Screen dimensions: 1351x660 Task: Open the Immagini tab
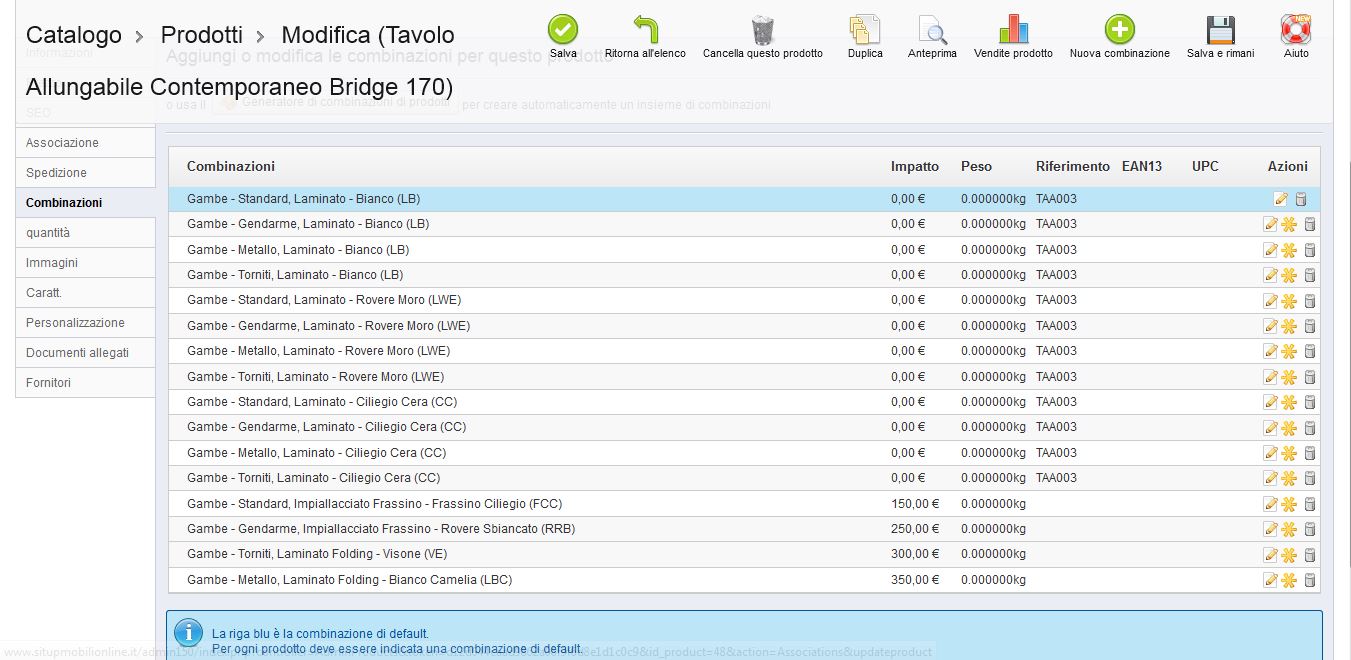pyautogui.click(x=85, y=263)
